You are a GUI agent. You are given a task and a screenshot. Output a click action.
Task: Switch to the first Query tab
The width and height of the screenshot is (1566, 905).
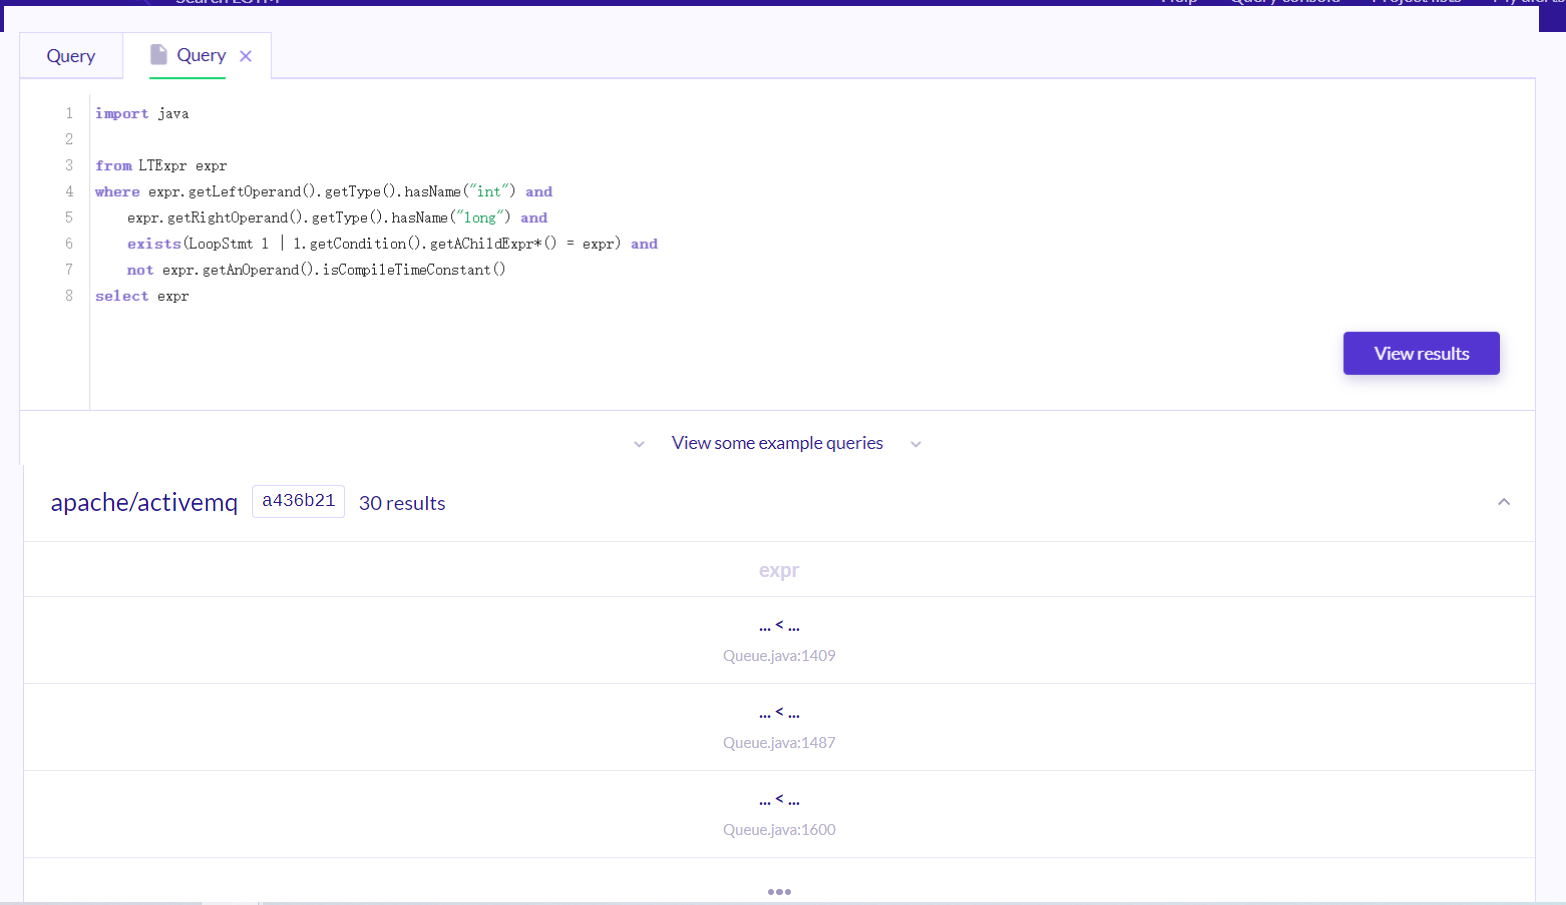point(71,56)
